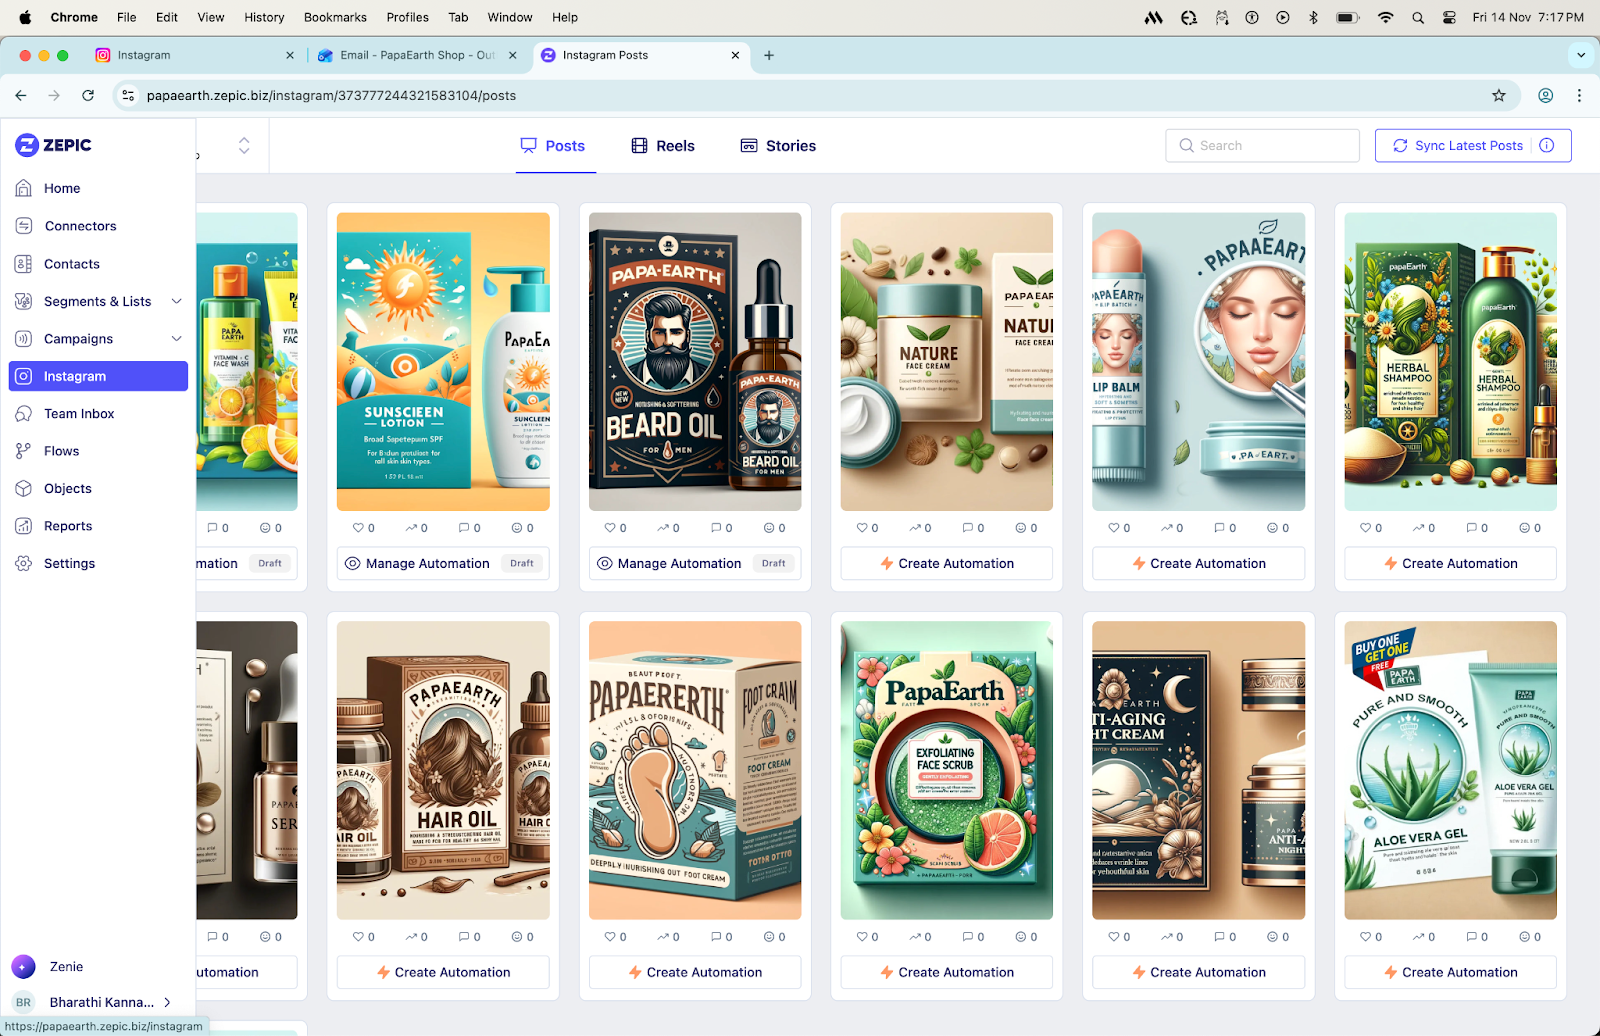This screenshot has height=1036, width=1600.
Task: Open macOS Spotlight search
Action: coord(1418,17)
